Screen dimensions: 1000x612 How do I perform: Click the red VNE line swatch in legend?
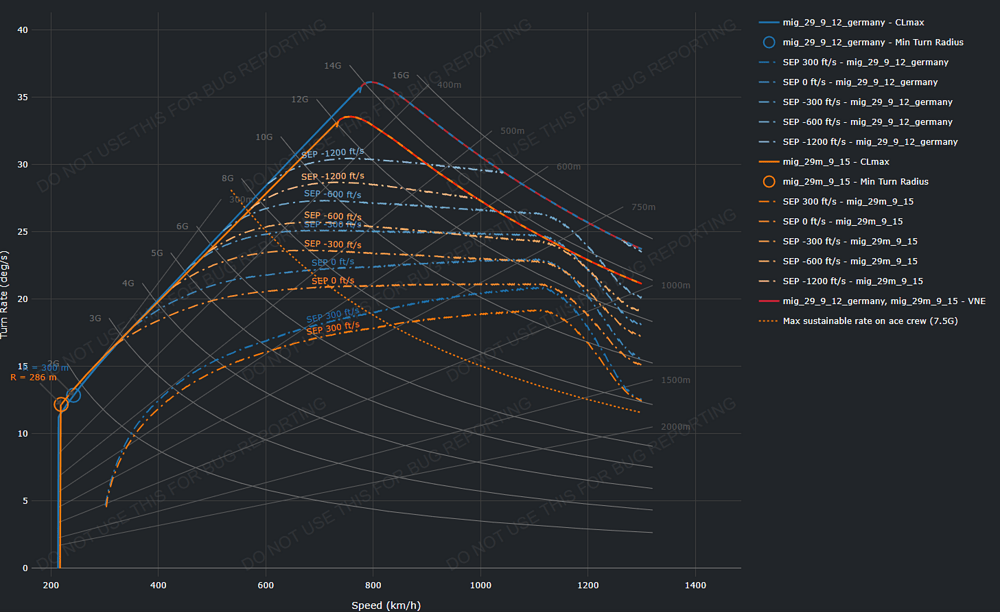coord(768,301)
